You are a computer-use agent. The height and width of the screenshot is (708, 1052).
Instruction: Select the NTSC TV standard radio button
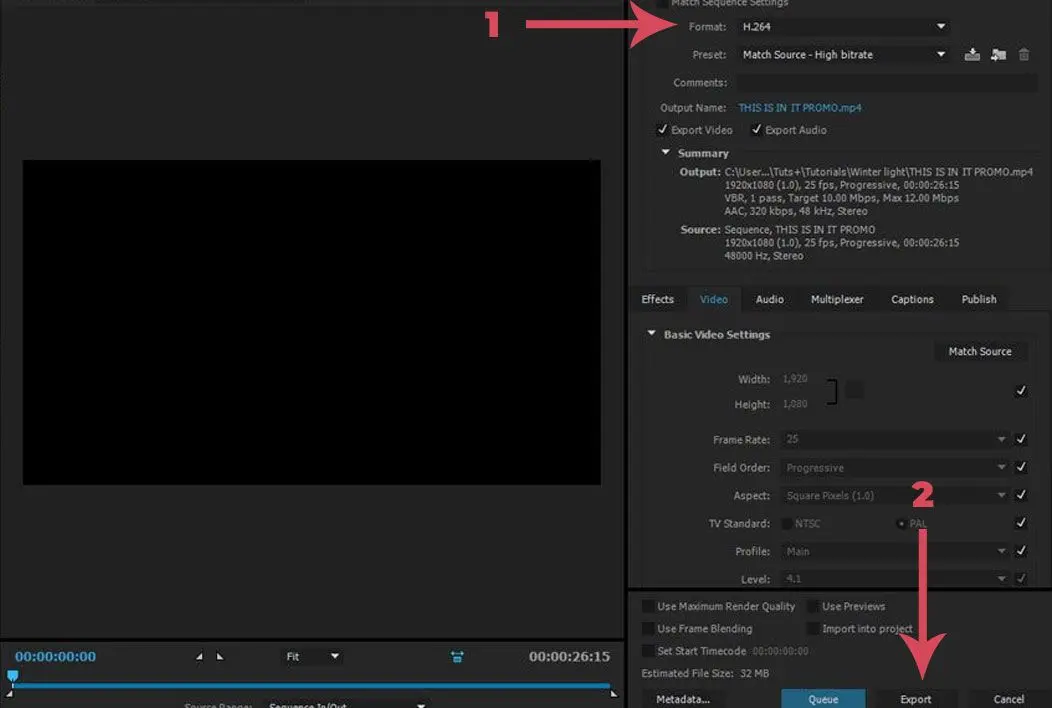[x=787, y=523]
